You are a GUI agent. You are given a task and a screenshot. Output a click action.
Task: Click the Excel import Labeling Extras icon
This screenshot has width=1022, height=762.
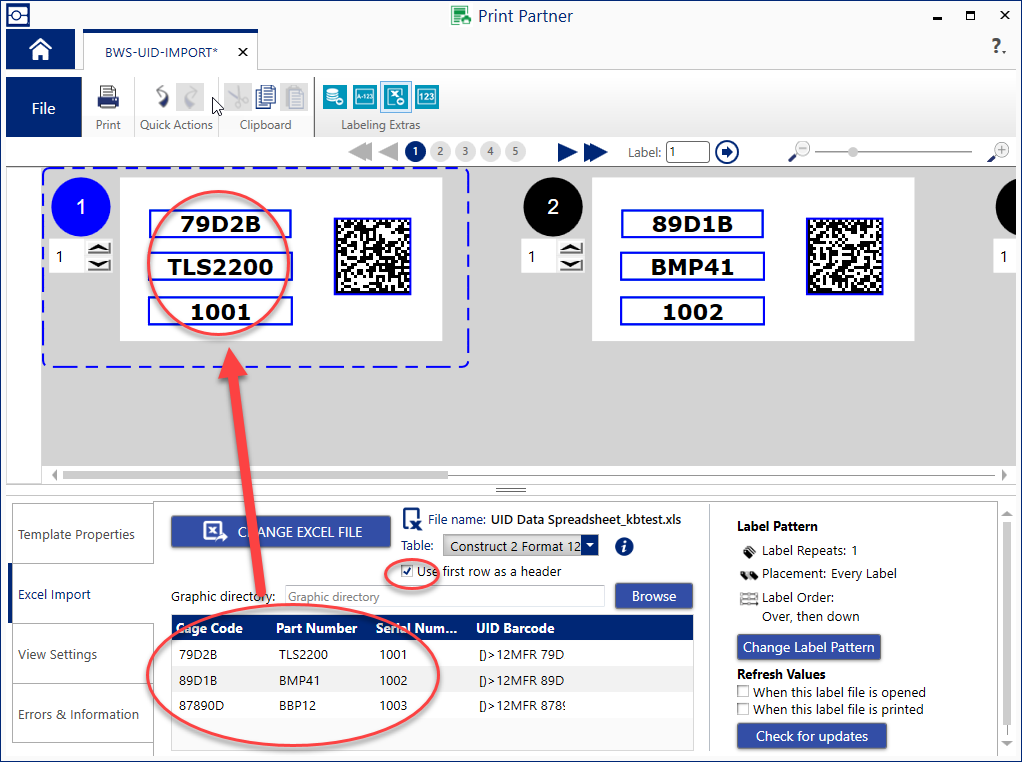[x=396, y=96]
